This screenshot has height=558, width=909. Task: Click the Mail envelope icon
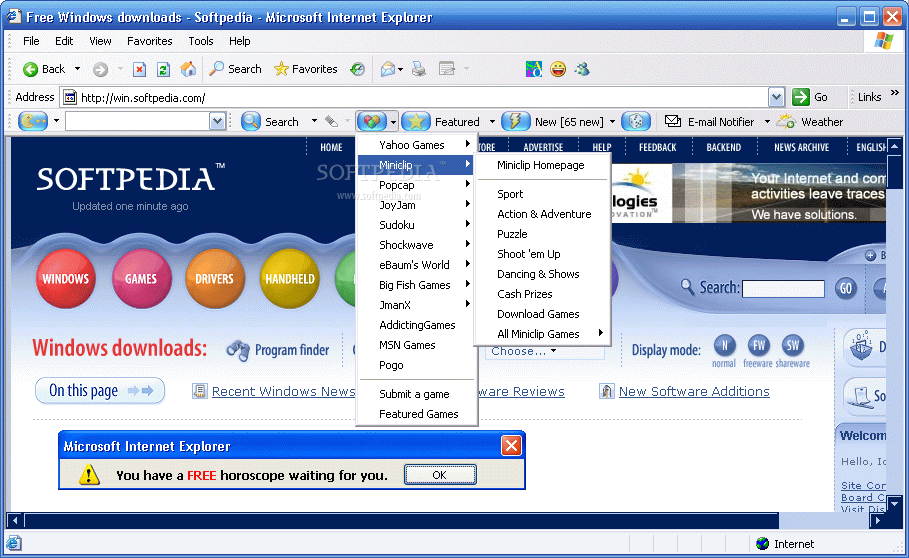[x=388, y=70]
